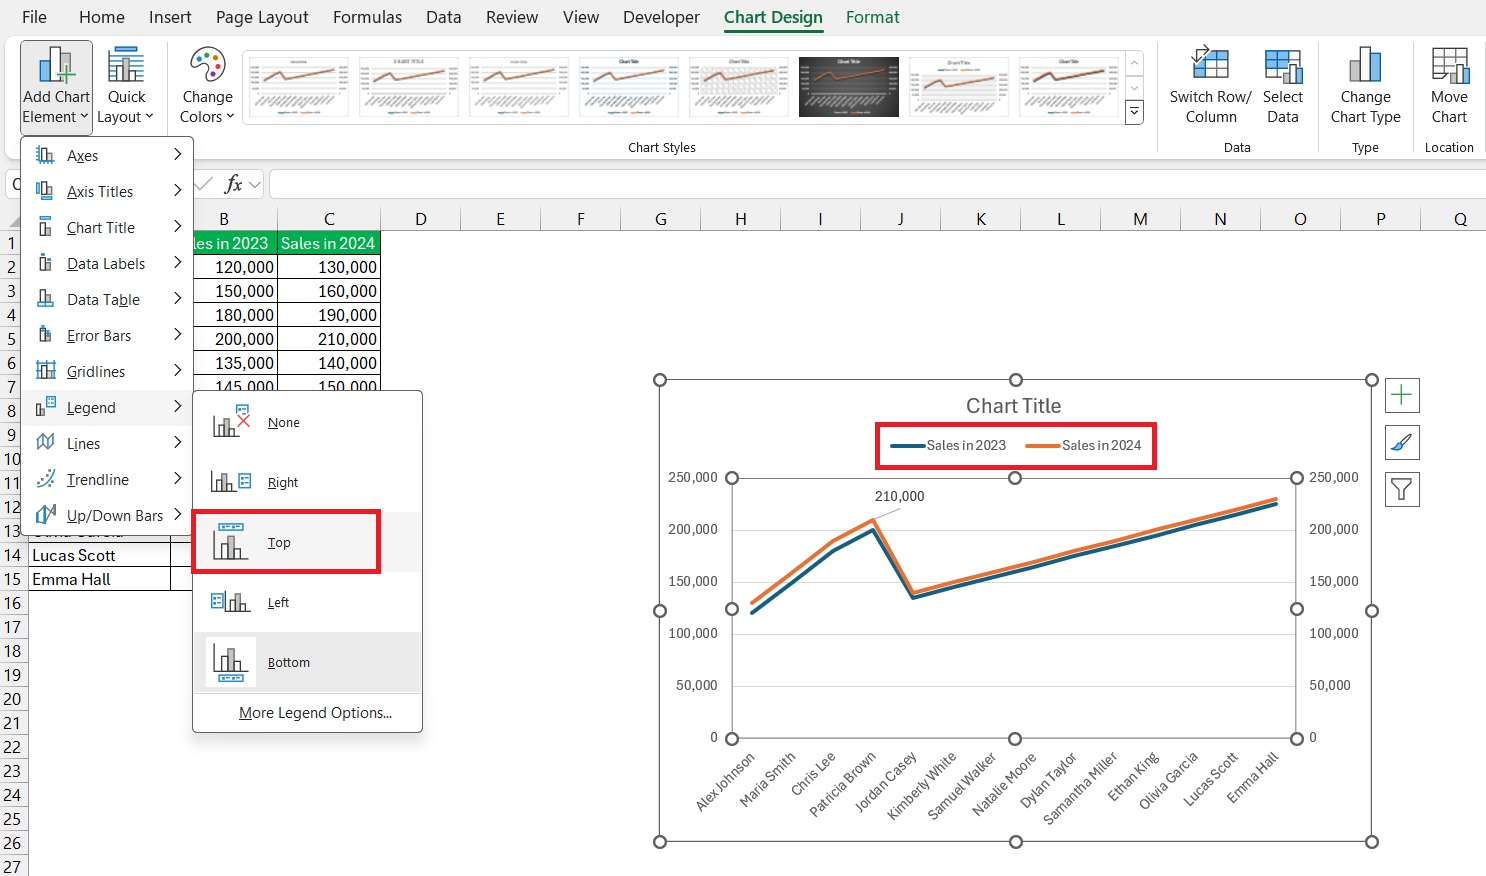The height and width of the screenshot is (876, 1486).
Task: Click the Move Chart icon
Action: coord(1449,66)
